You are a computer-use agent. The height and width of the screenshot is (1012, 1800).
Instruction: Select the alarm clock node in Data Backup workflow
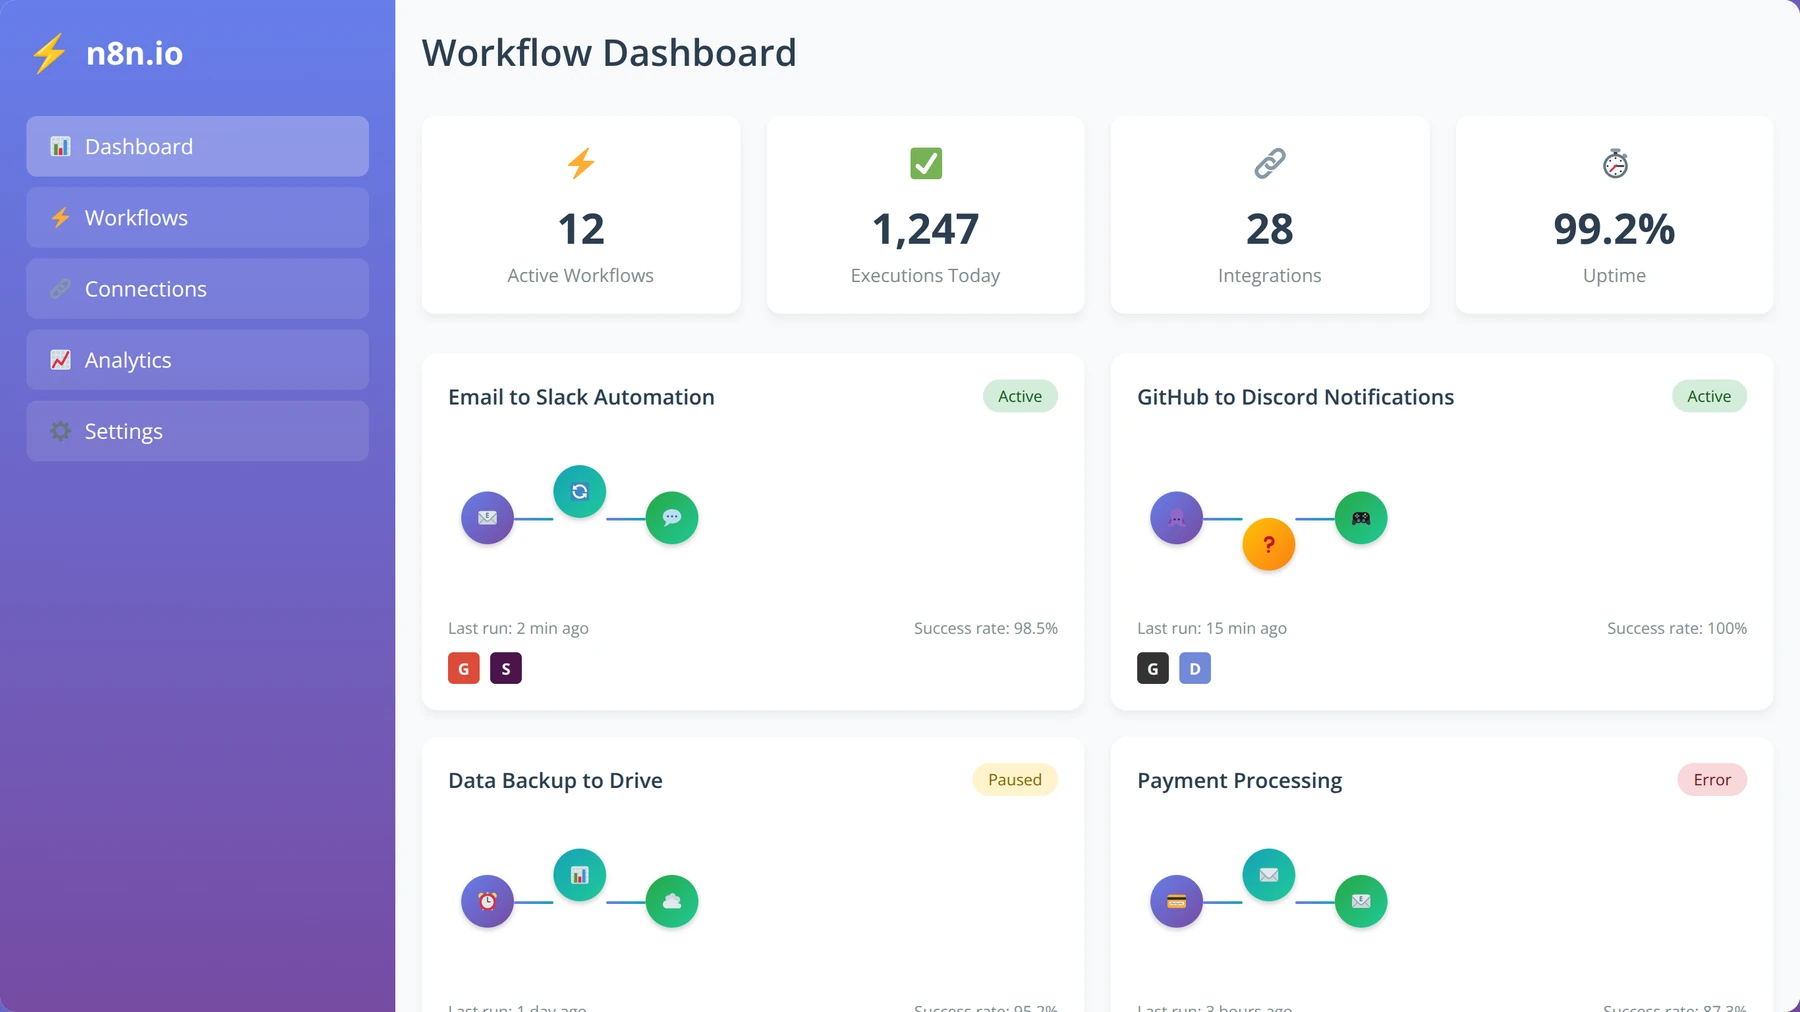click(x=487, y=901)
